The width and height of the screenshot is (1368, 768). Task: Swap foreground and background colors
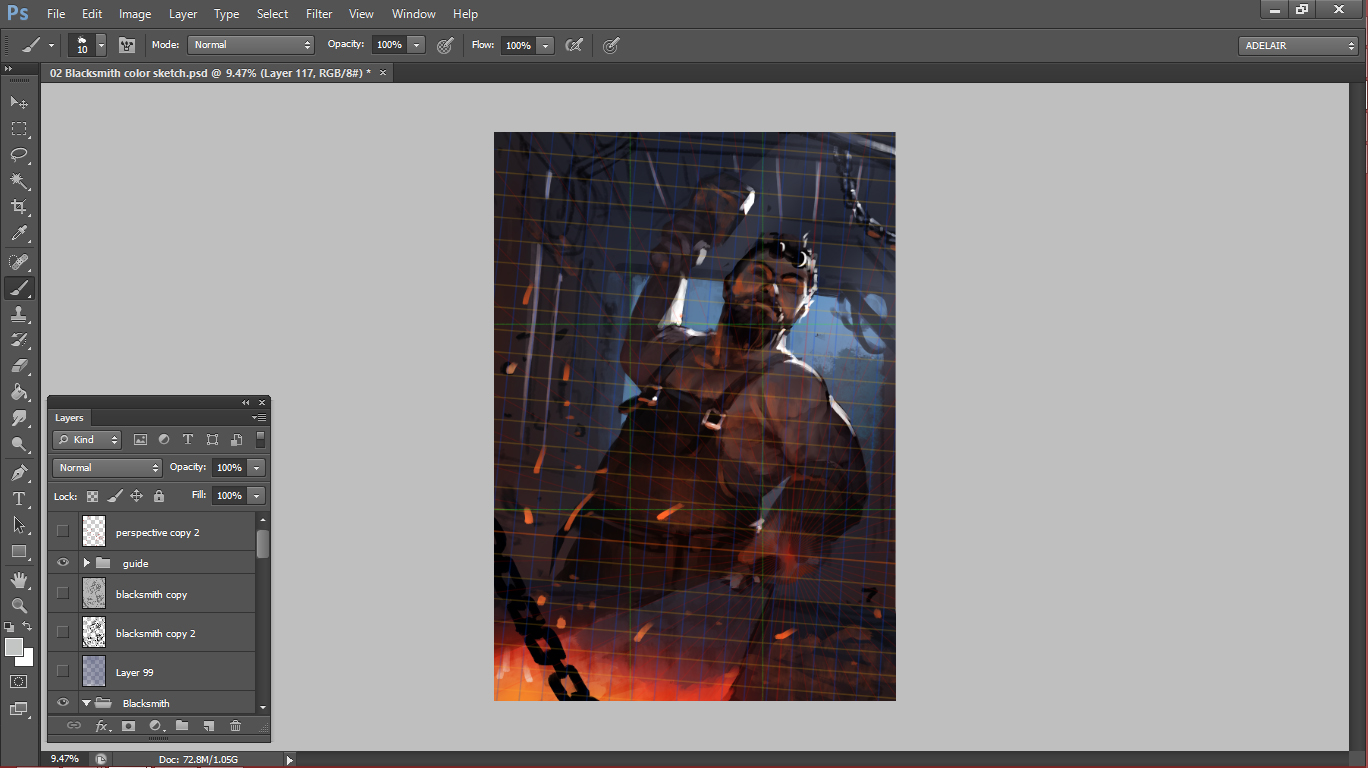coord(28,626)
